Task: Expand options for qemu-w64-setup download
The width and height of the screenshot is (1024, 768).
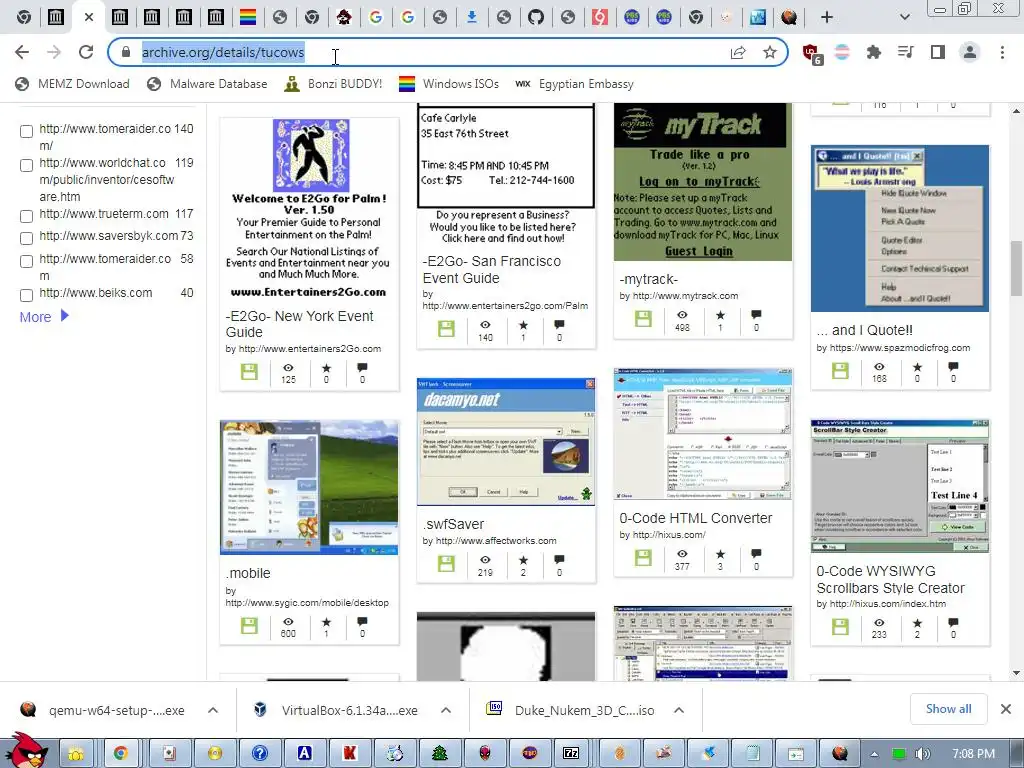Action: [x=213, y=710]
